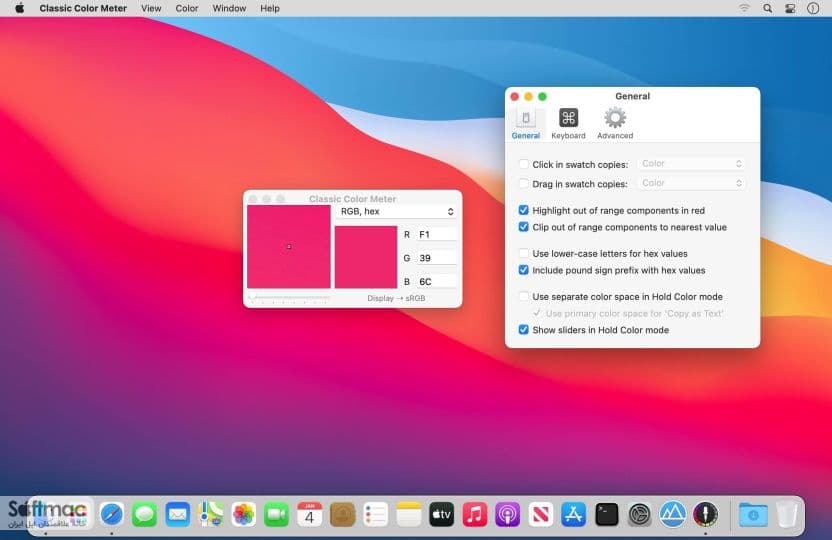Open the Keyboard preferences pane
The height and width of the screenshot is (540, 832).
[x=568, y=123]
